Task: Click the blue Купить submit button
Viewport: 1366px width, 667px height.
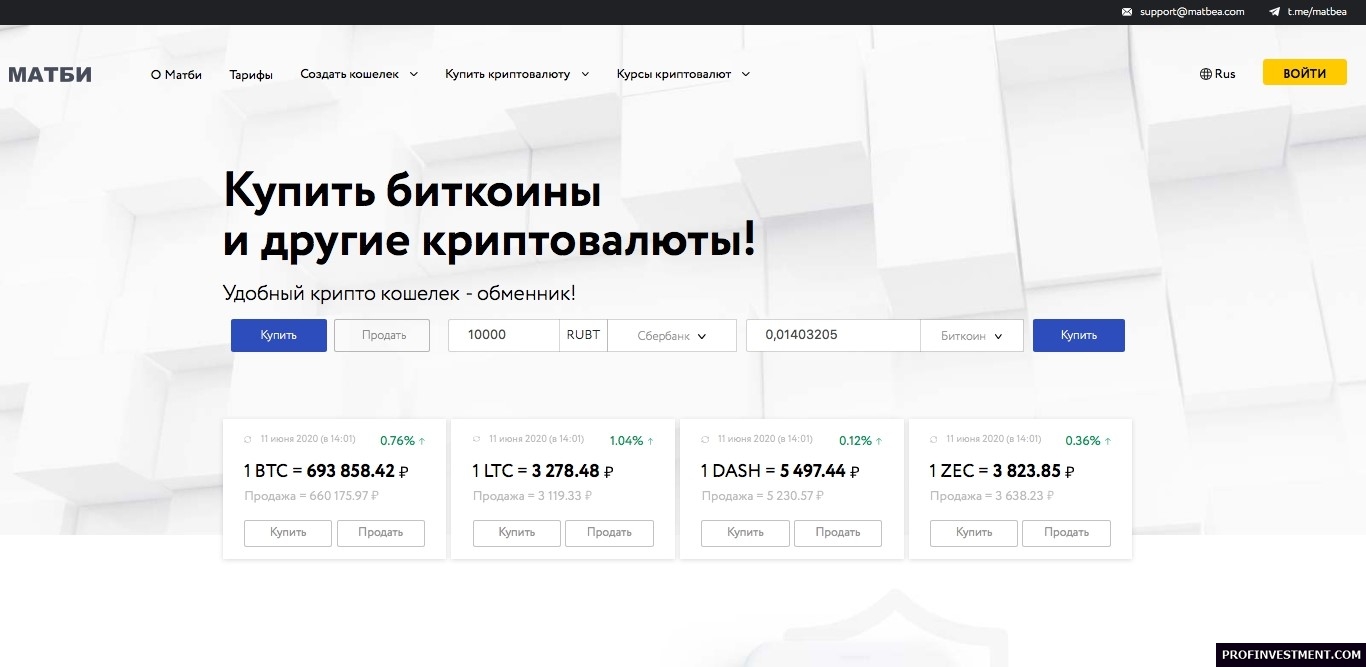Action: 1079,335
